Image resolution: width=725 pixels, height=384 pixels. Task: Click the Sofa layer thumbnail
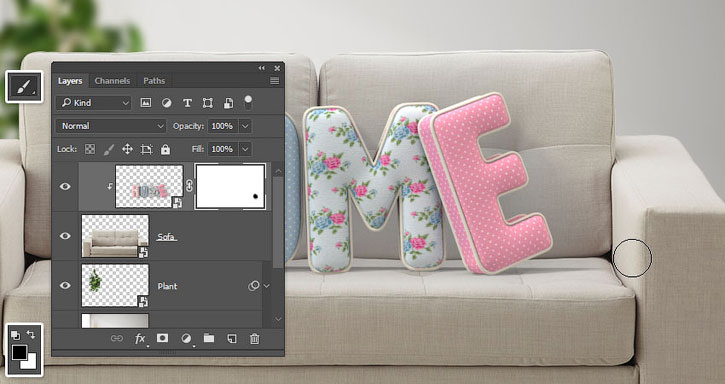(x=115, y=236)
